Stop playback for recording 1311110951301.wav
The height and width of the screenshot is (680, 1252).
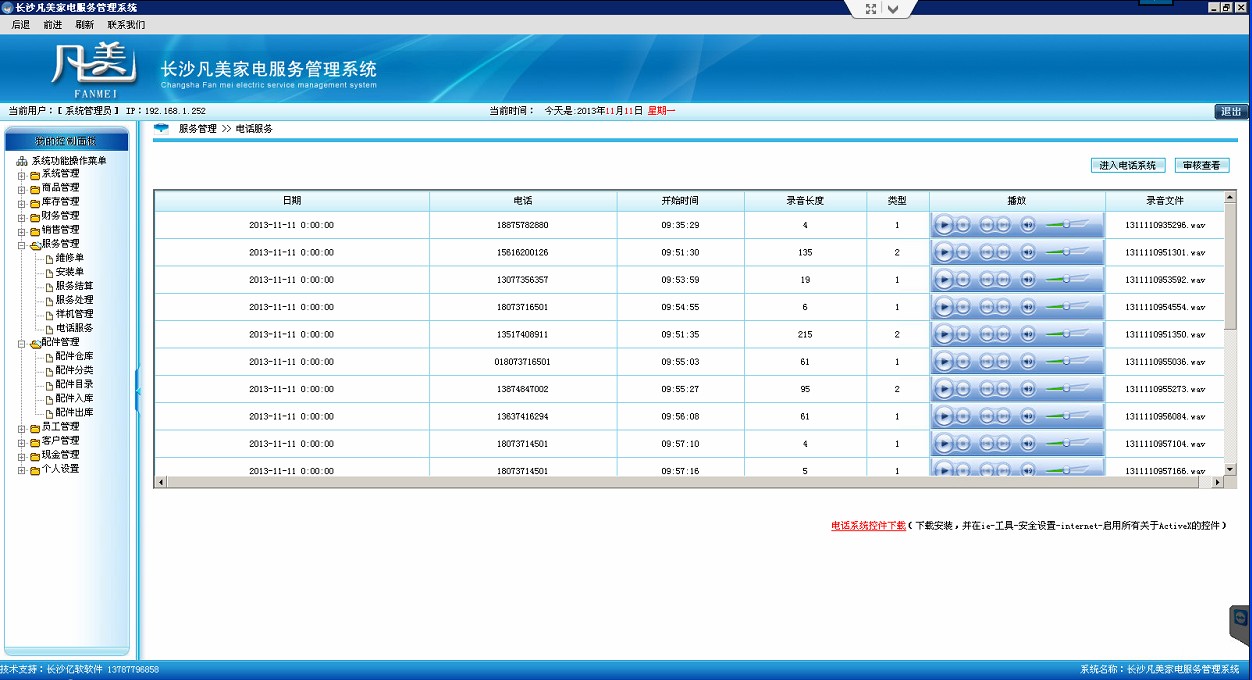coord(963,252)
